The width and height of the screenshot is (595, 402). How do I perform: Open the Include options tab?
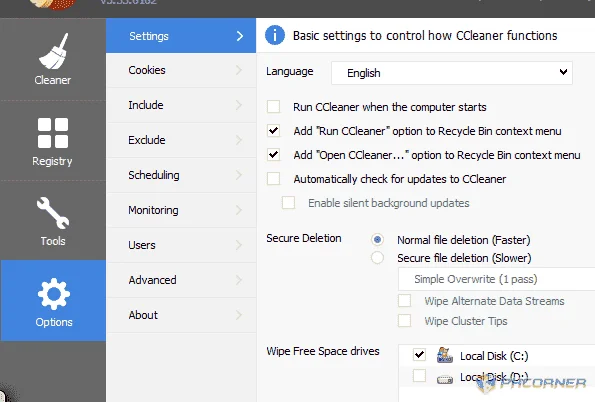pyautogui.click(x=181, y=105)
